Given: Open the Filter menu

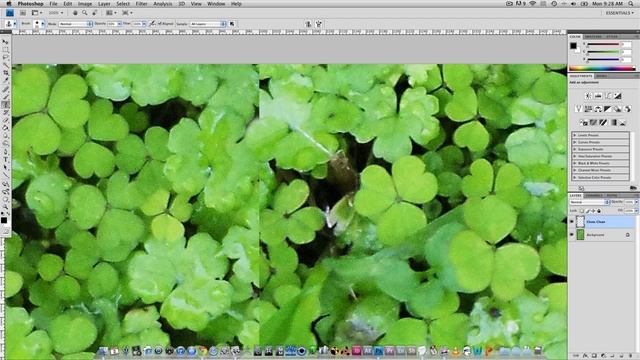Looking at the screenshot, I should [x=141, y=4].
